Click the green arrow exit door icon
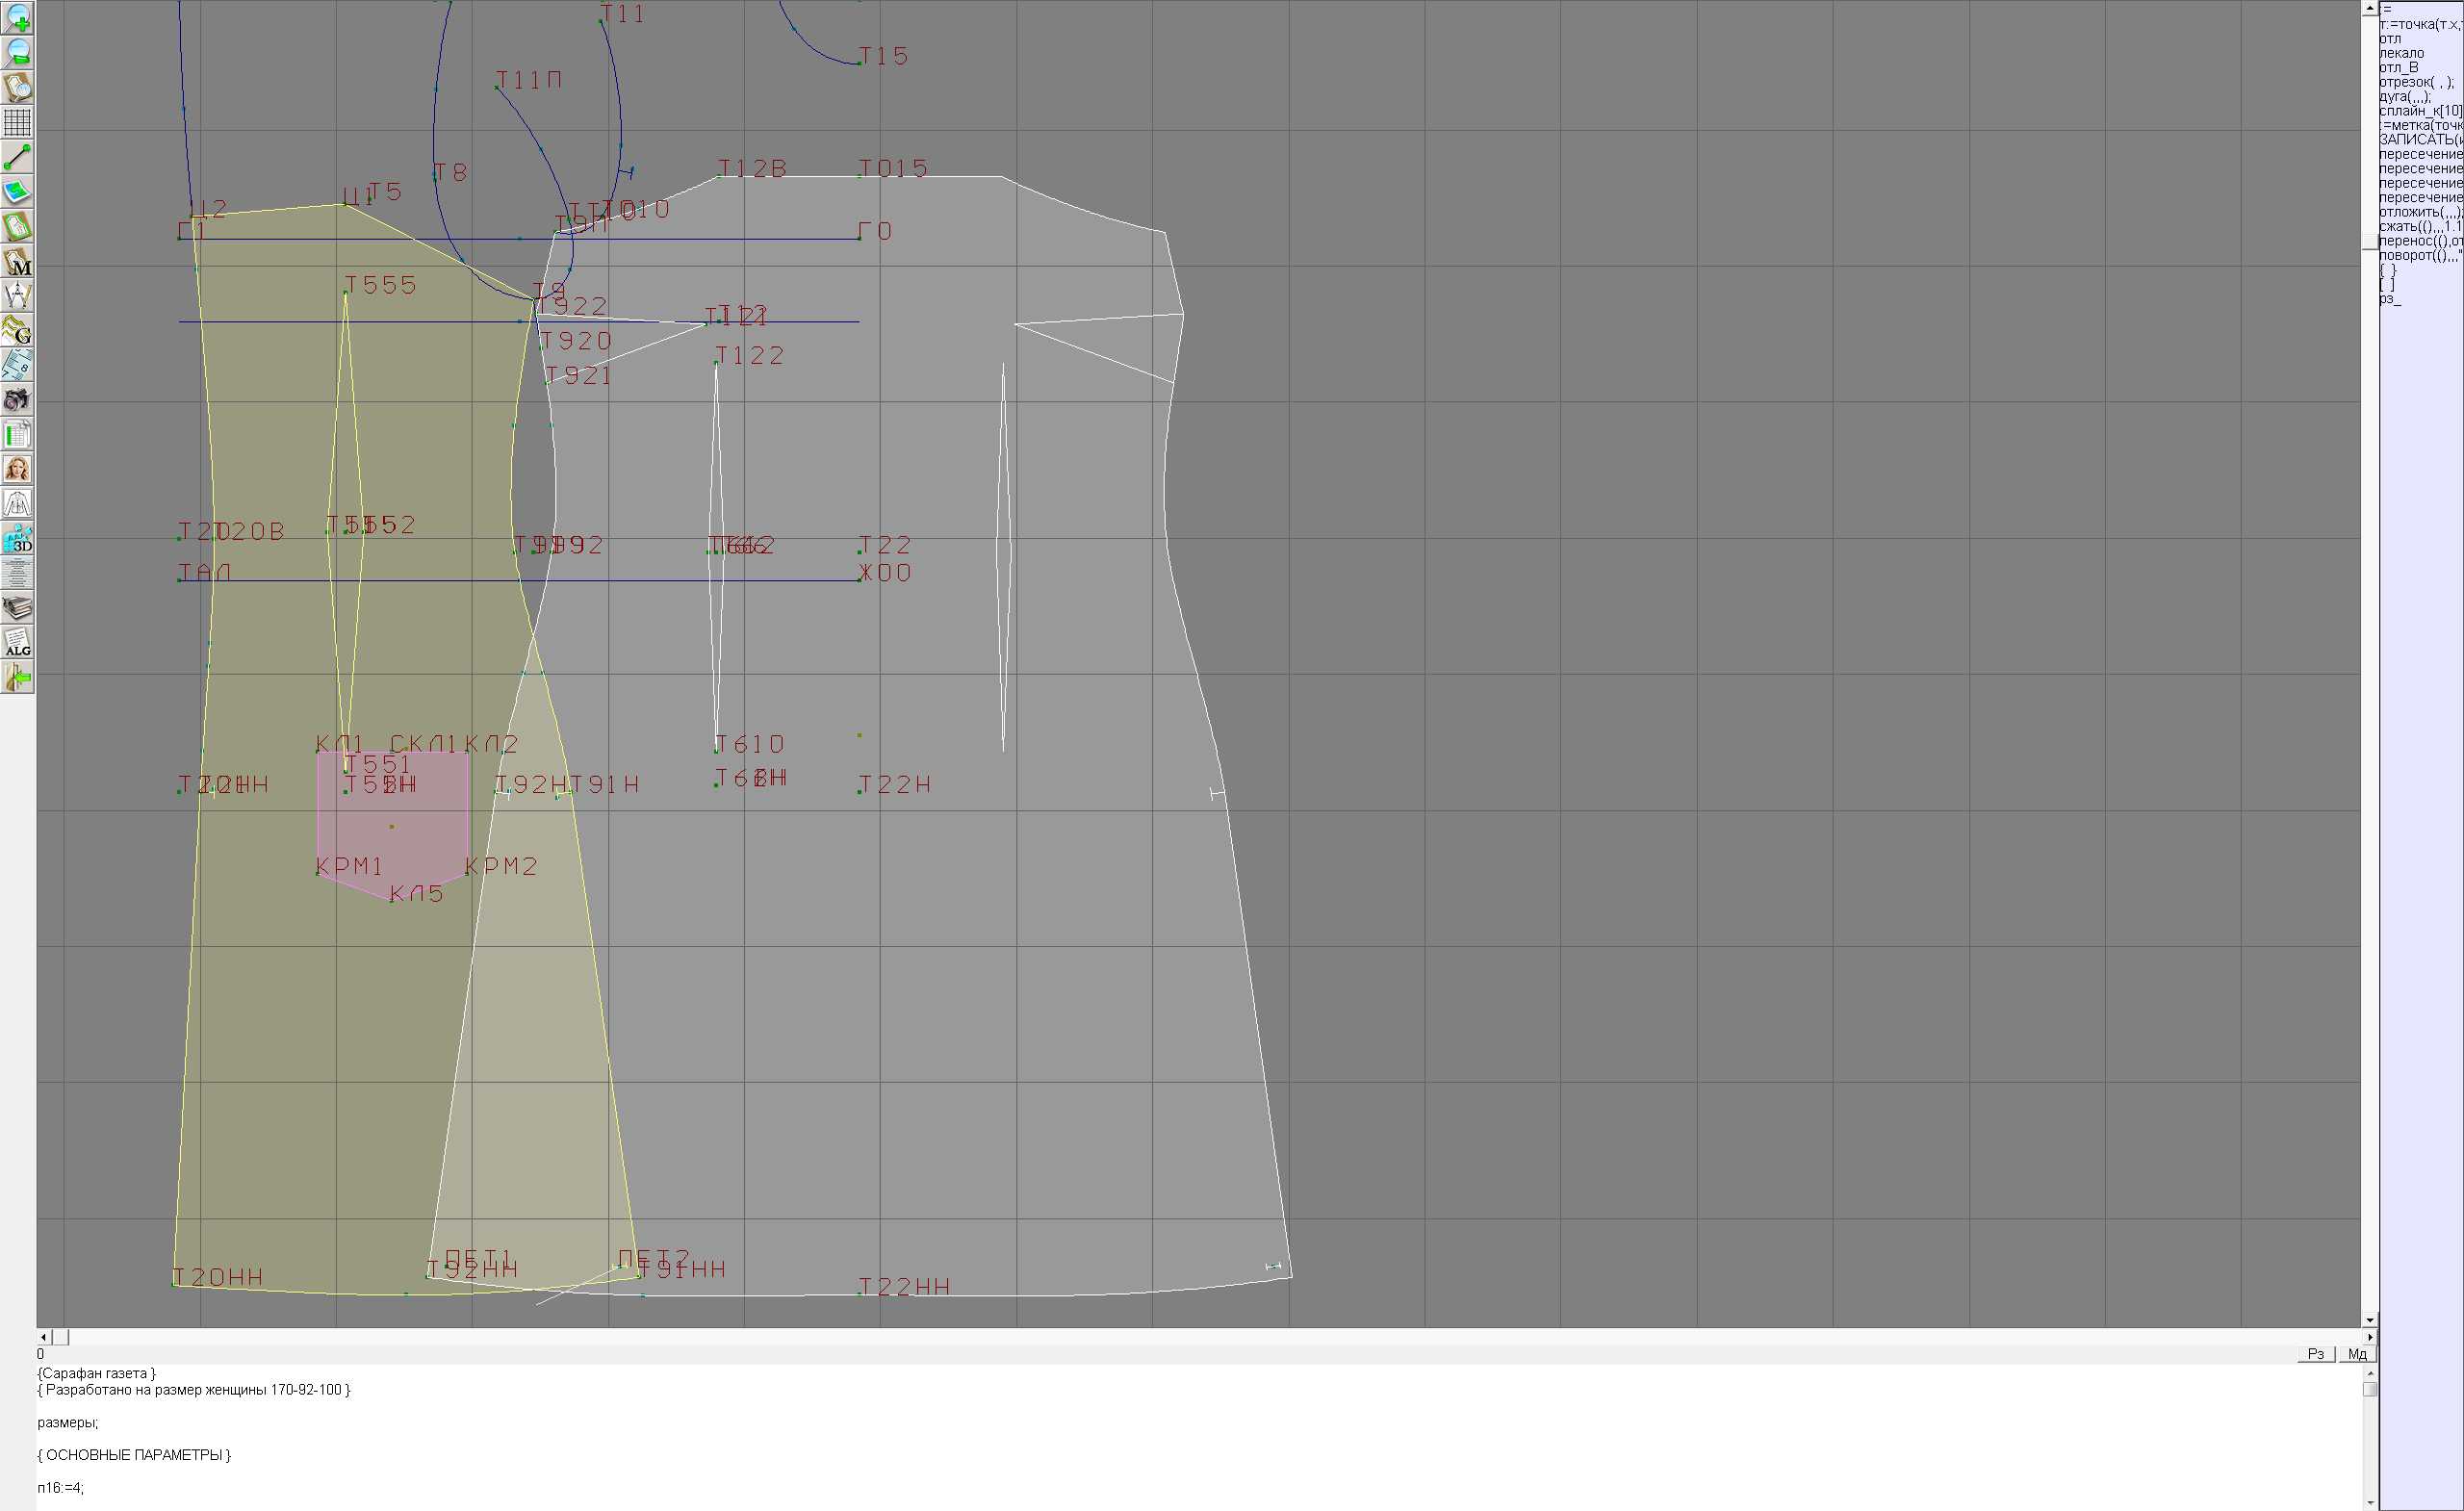 [17, 678]
